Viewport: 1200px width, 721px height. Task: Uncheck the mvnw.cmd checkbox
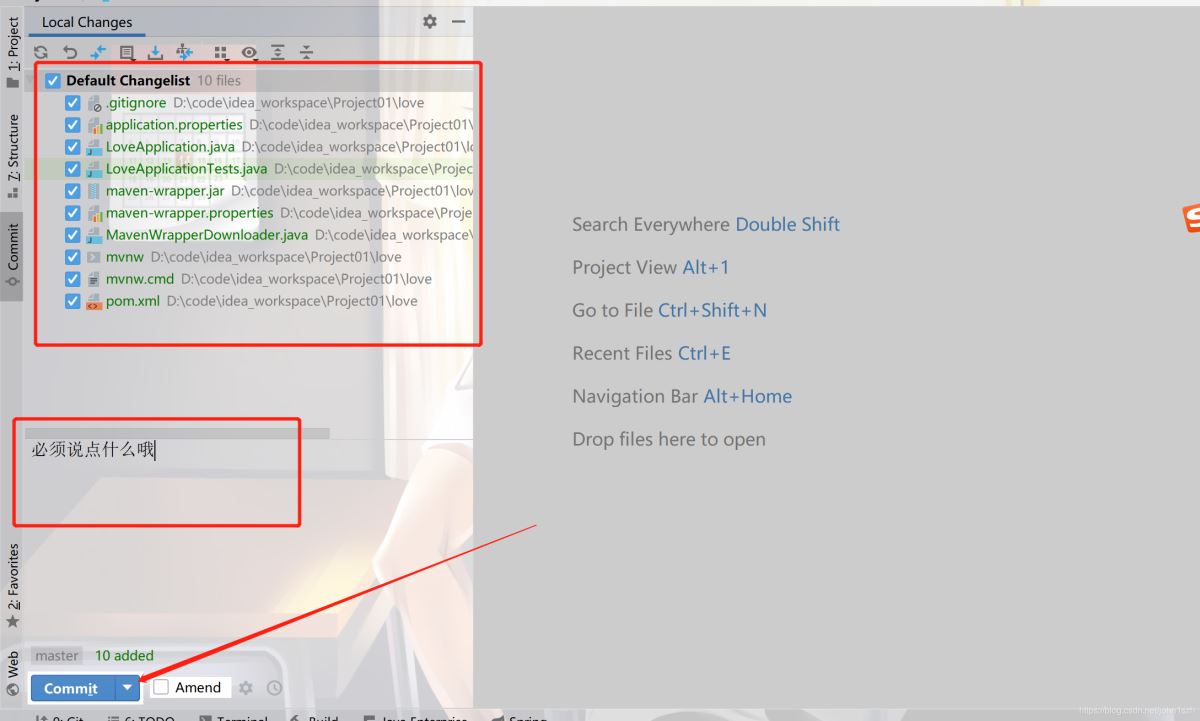[72, 279]
